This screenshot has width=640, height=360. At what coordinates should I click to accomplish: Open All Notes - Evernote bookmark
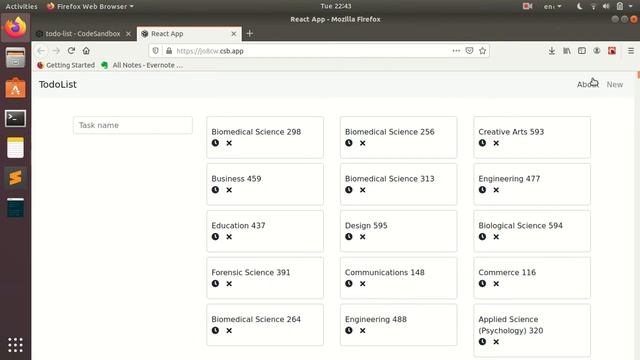click(142, 65)
